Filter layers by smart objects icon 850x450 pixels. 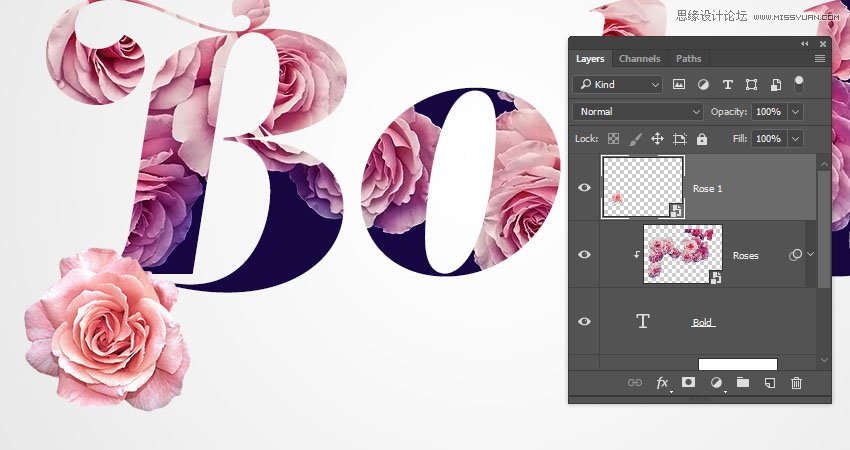(776, 85)
